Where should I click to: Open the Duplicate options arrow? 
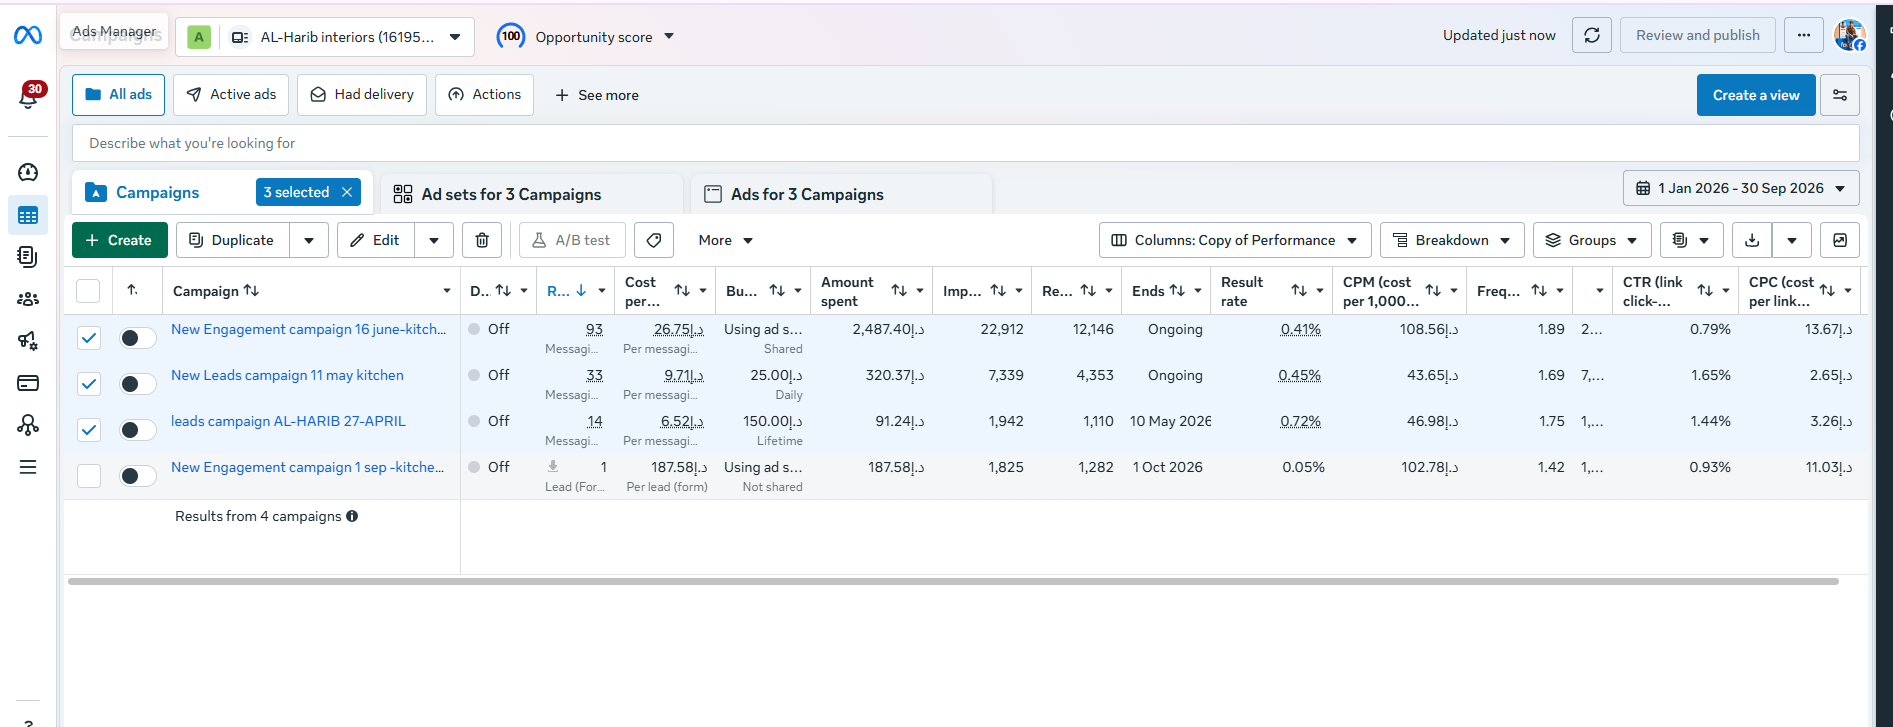[x=309, y=240]
